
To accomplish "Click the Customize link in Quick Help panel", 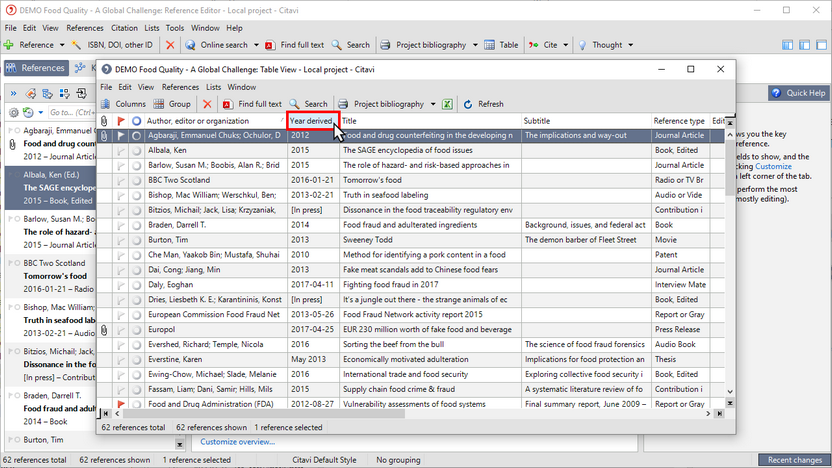I will coord(773,167).
